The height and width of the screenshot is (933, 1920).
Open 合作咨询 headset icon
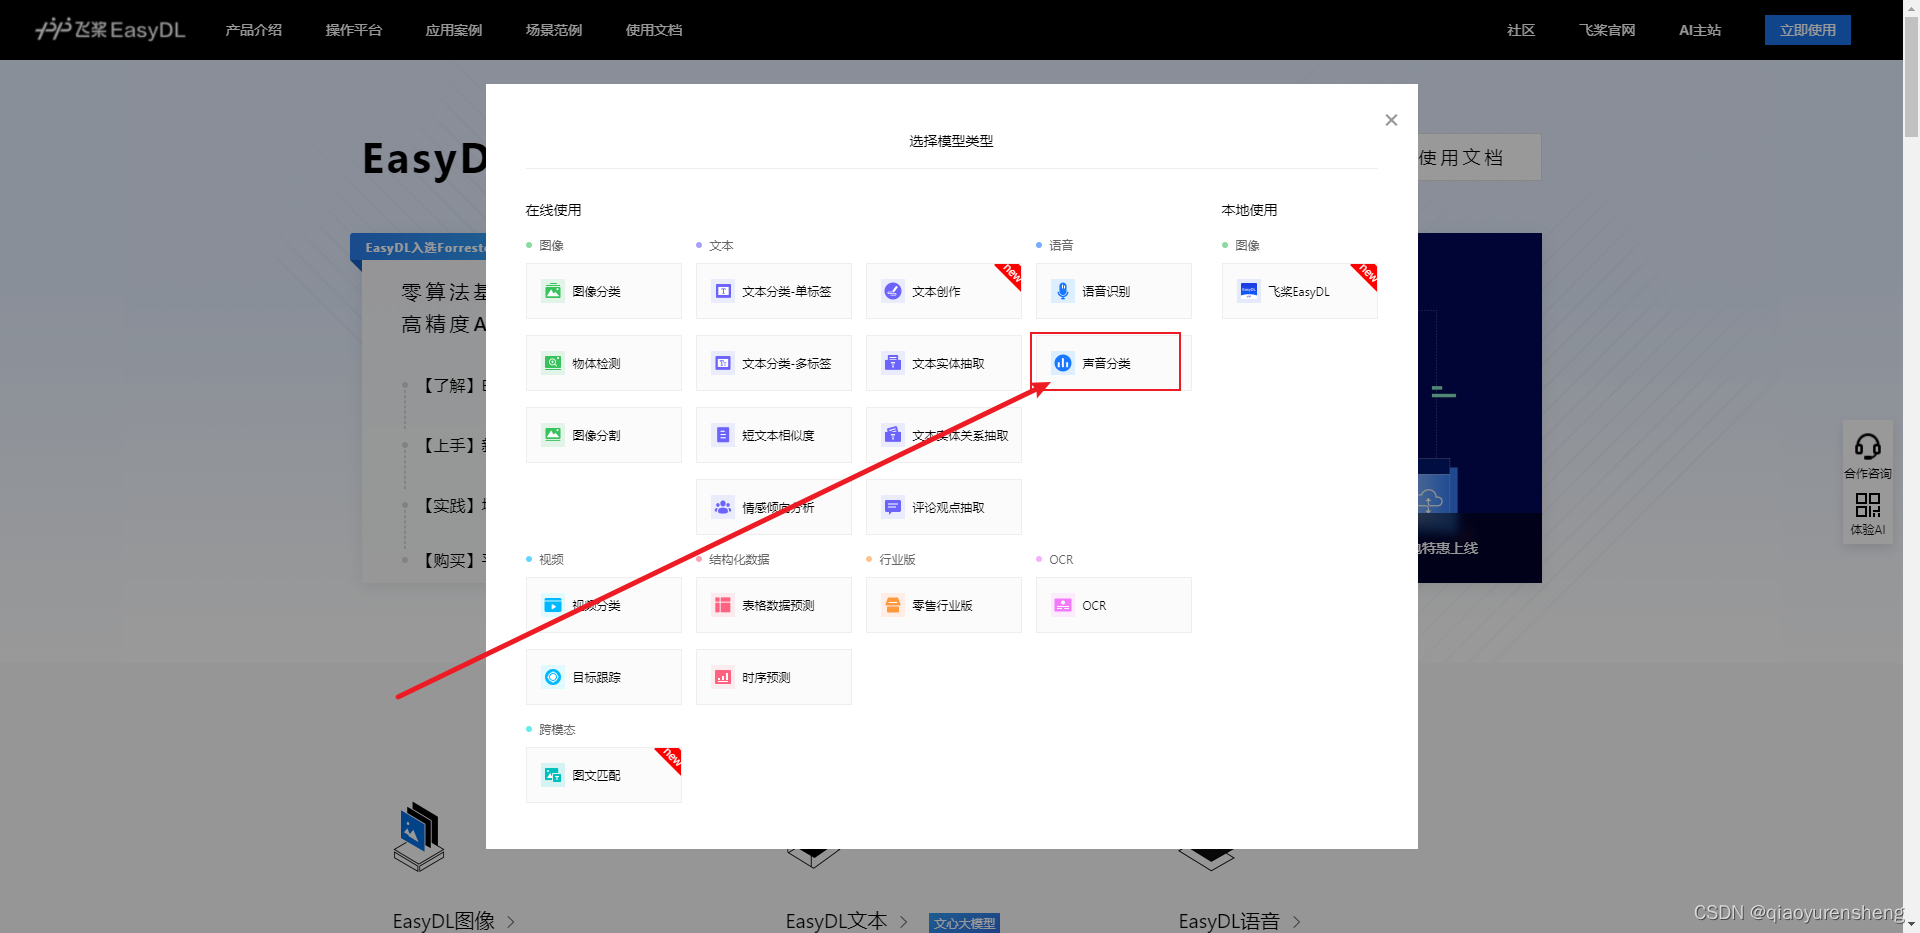[1867, 446]
